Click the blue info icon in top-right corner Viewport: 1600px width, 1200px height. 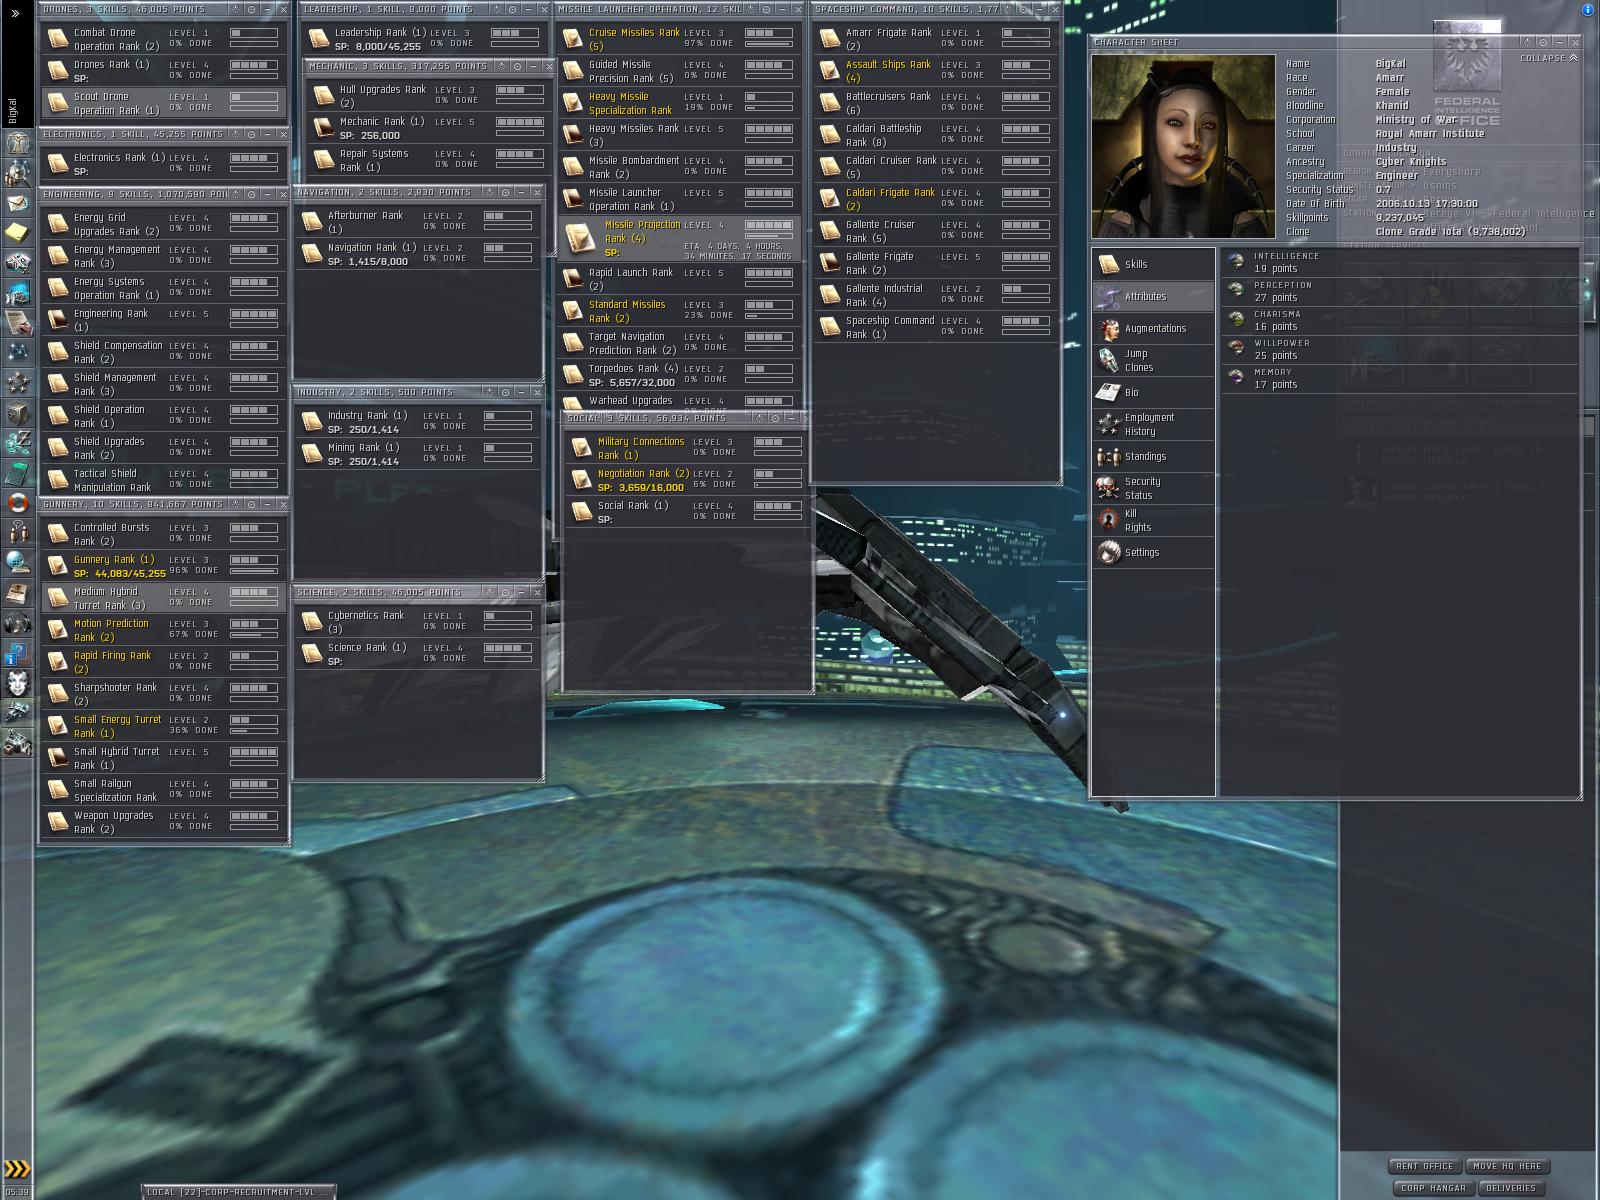point(1588,9)
